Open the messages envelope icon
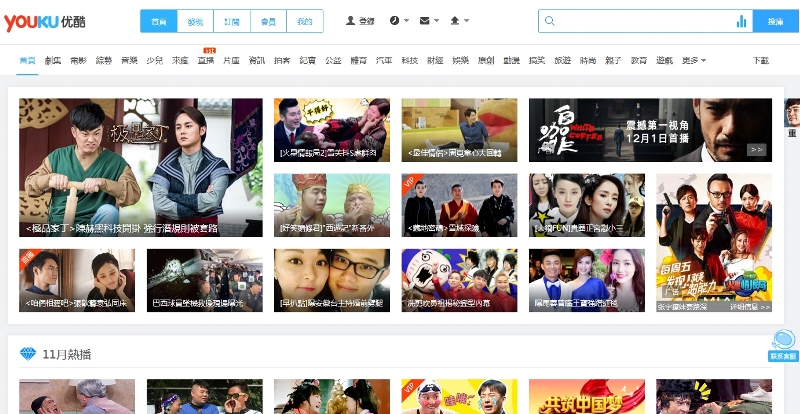The width and height of the screenshot is (800, 414). point(424,21)
